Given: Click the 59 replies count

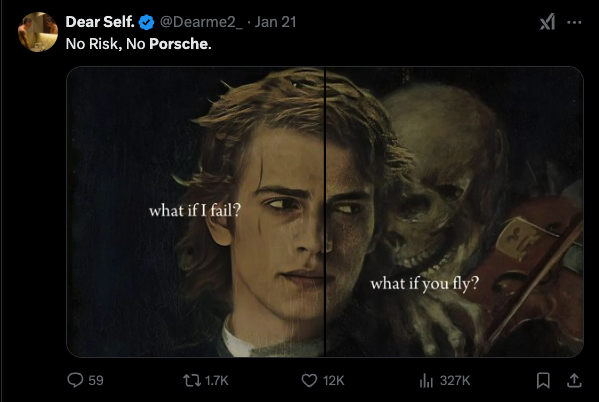Looking at the screenshot, I should tap(96, 381).
